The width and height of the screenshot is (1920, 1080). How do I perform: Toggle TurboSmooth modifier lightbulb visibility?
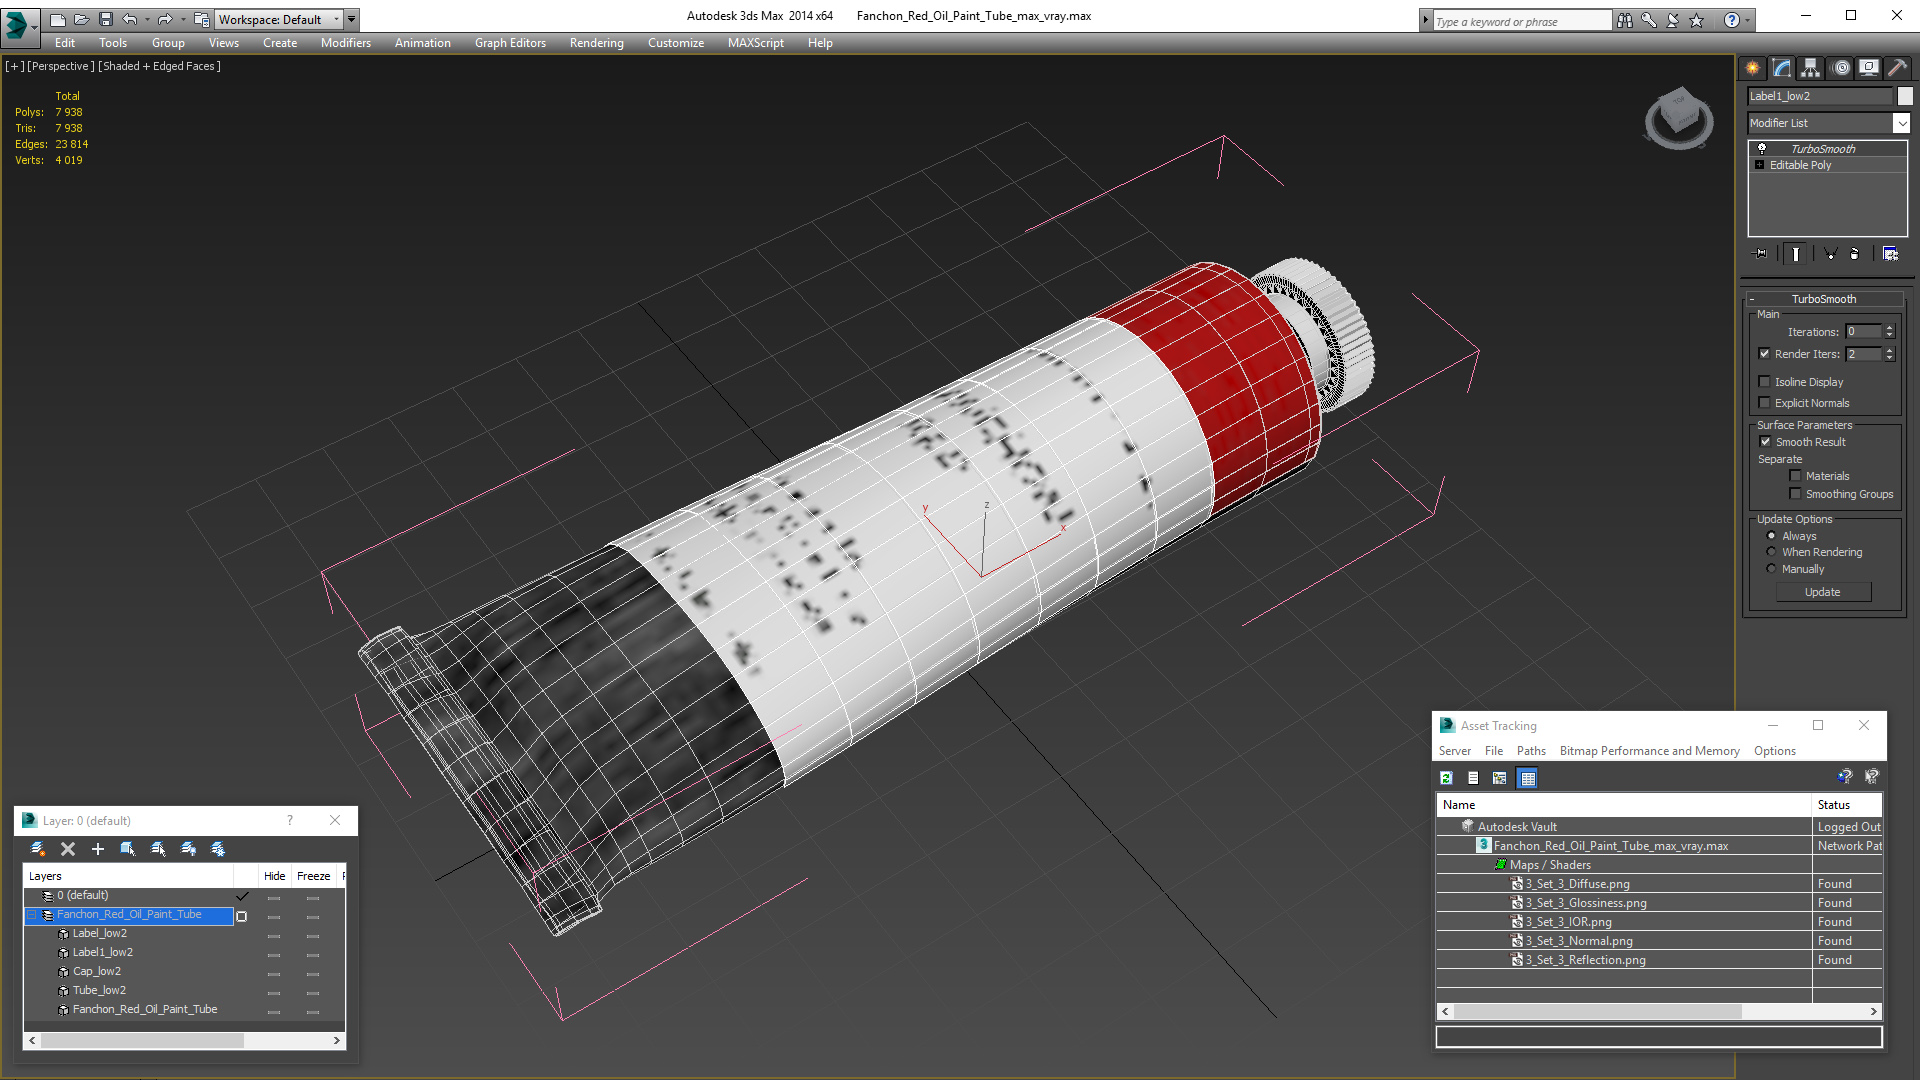[x=1762, y=148]
